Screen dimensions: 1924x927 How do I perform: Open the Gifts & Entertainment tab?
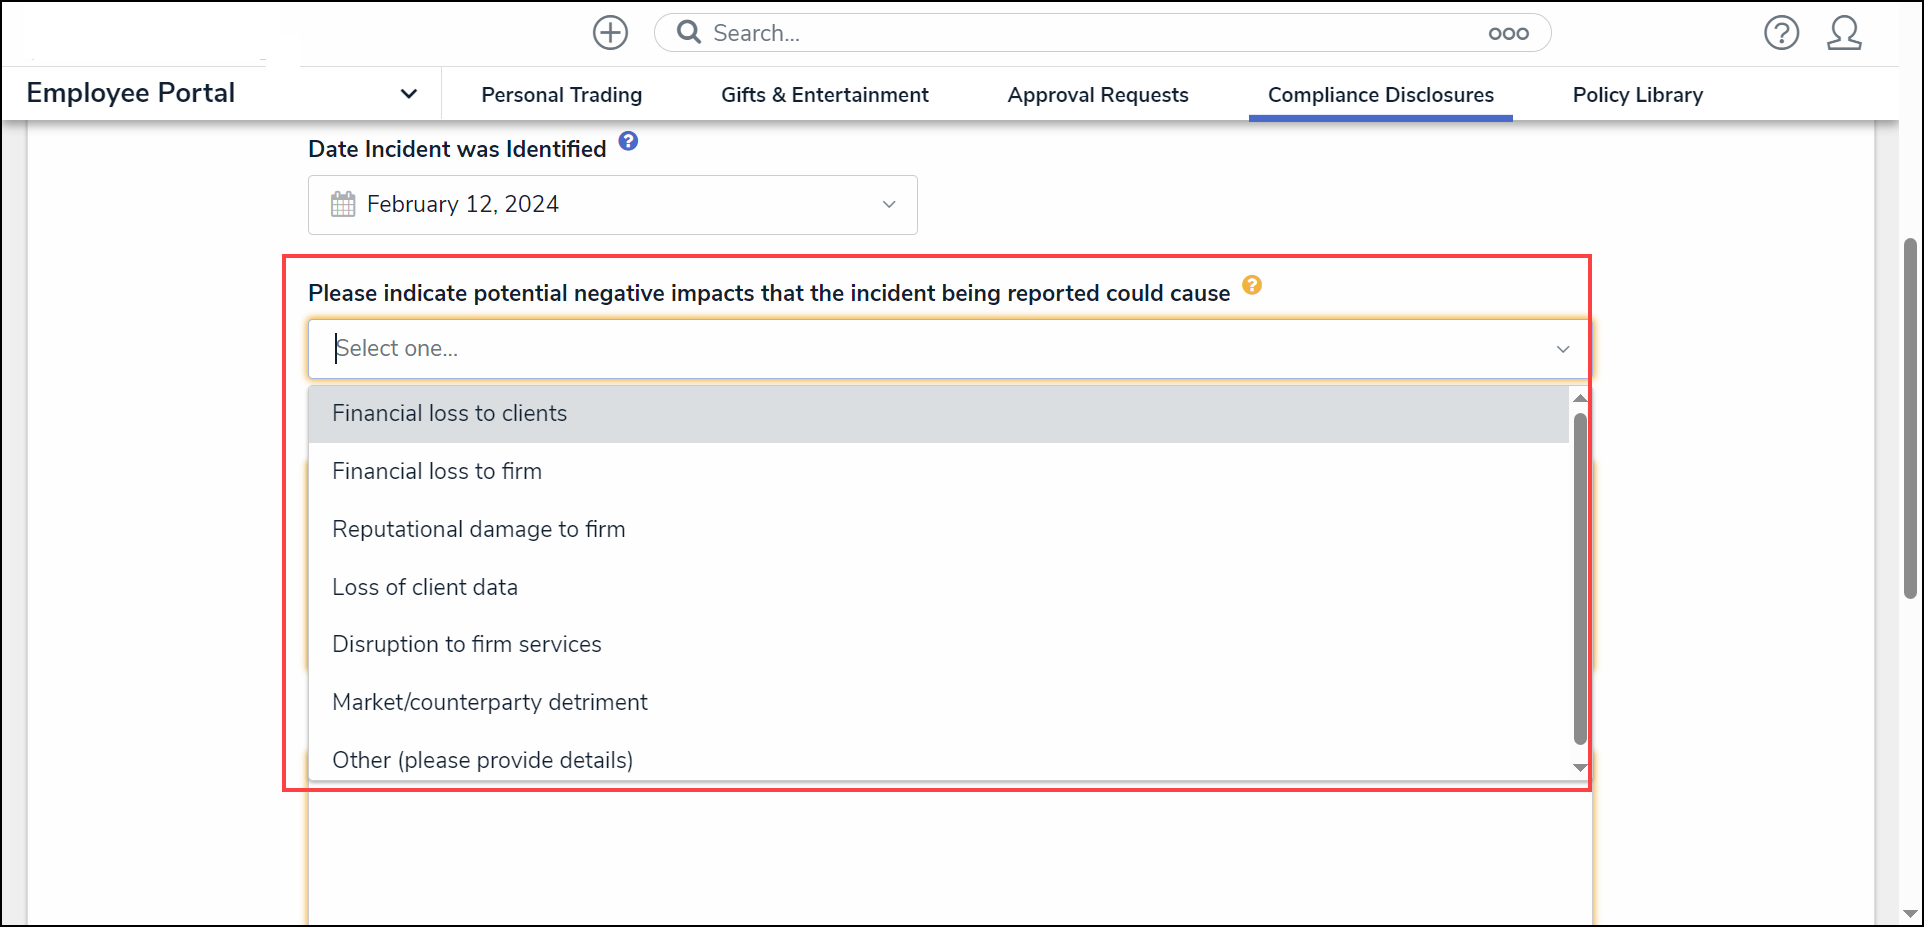tap(824, 95)
